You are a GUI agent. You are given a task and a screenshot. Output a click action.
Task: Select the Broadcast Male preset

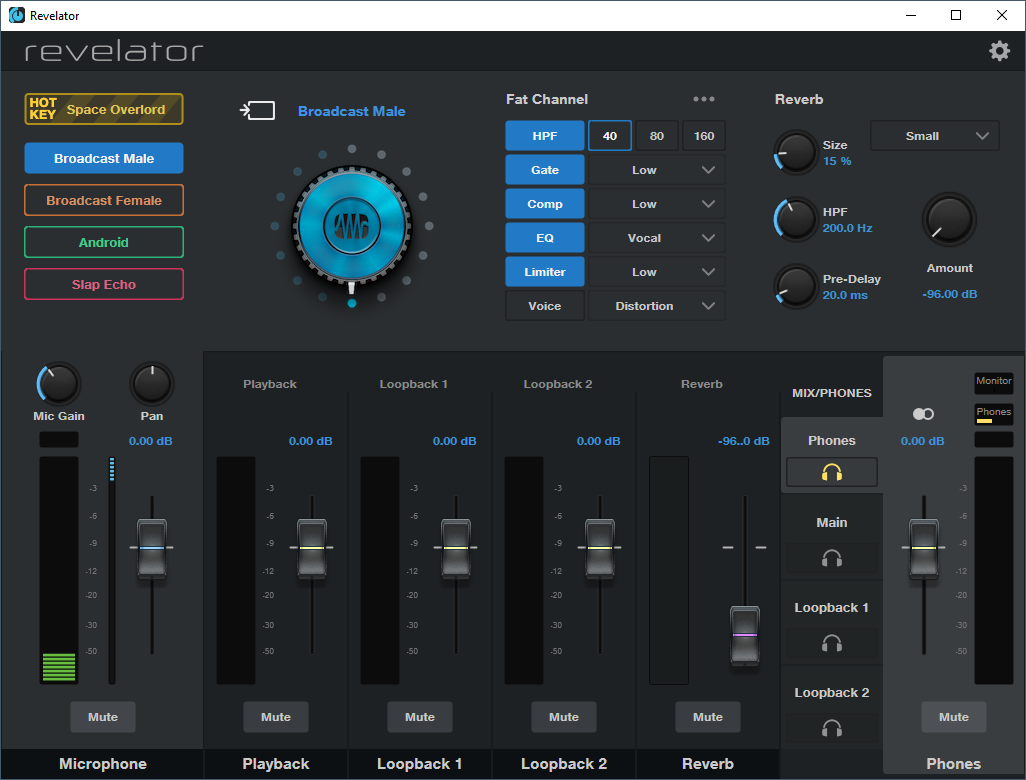(x=104, y=158)
